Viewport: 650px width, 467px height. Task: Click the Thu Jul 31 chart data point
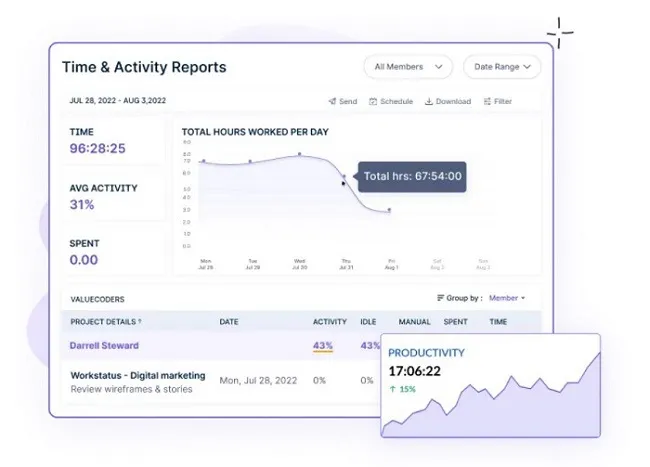344,177
